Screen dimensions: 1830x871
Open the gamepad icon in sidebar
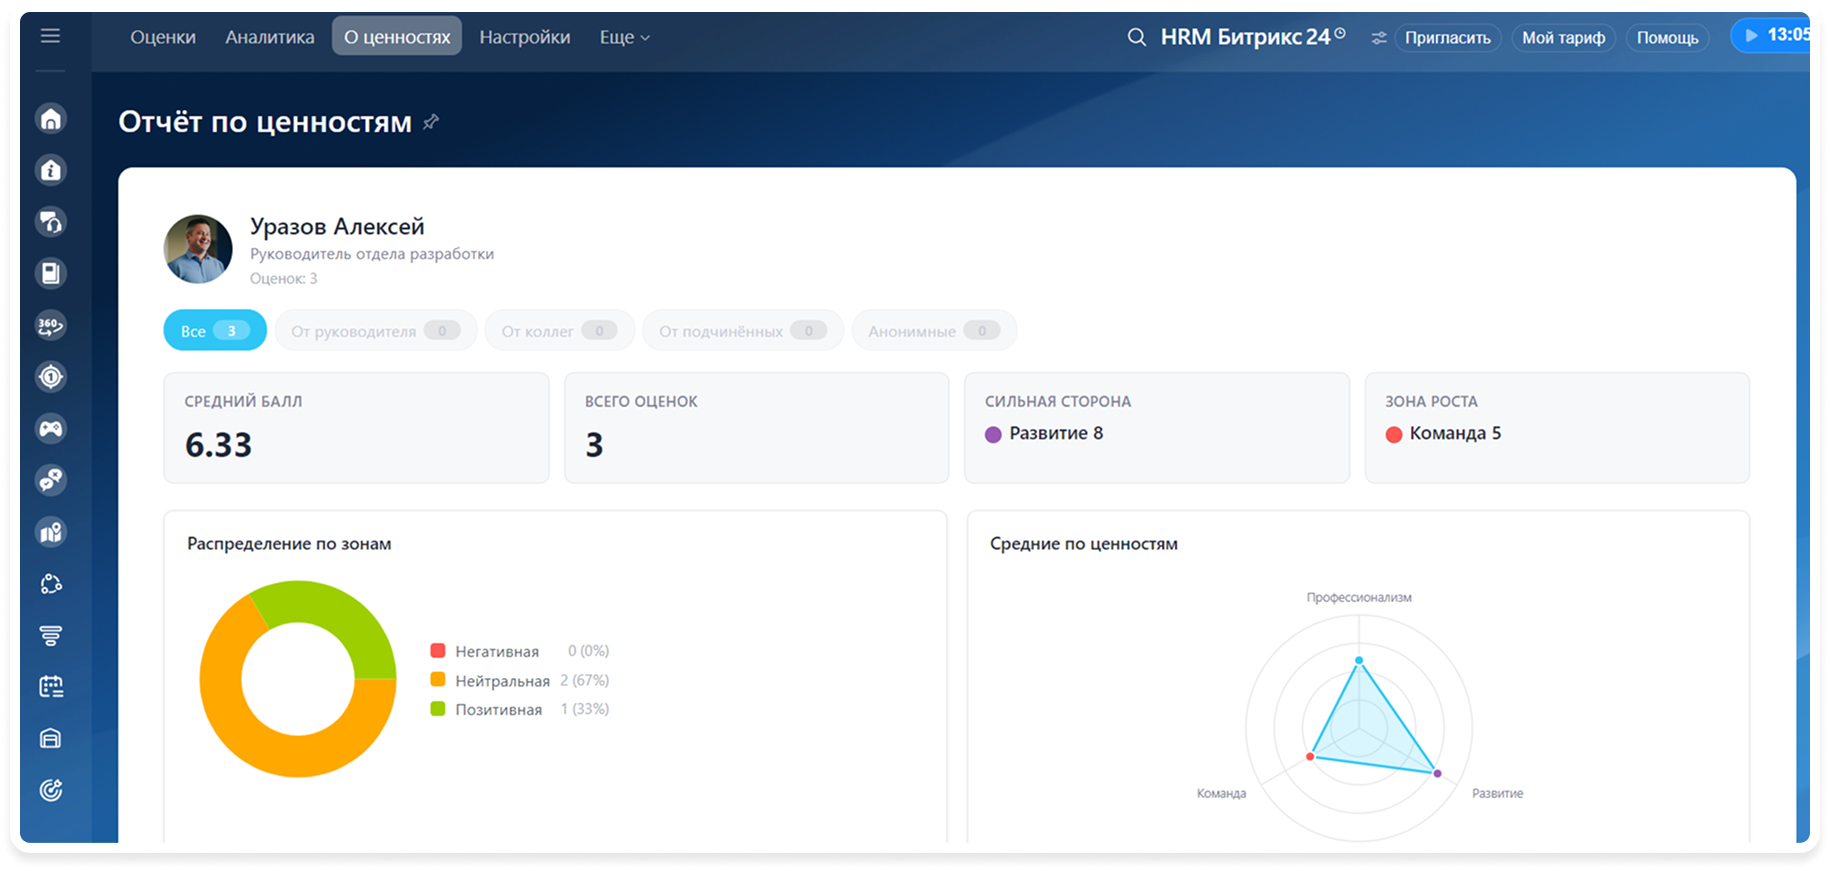[51, 429]
